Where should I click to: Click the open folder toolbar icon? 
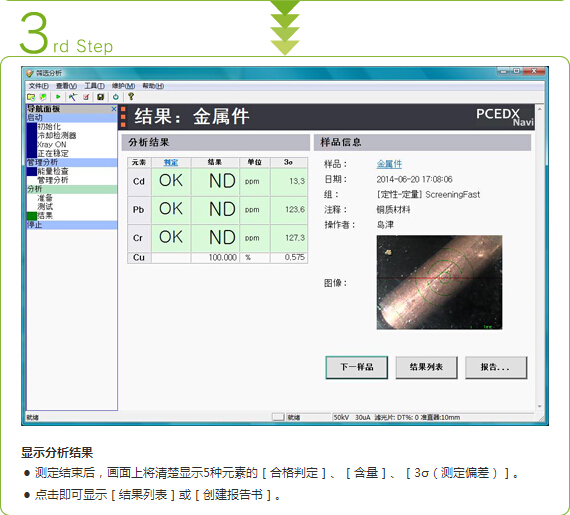pos(31,97)
